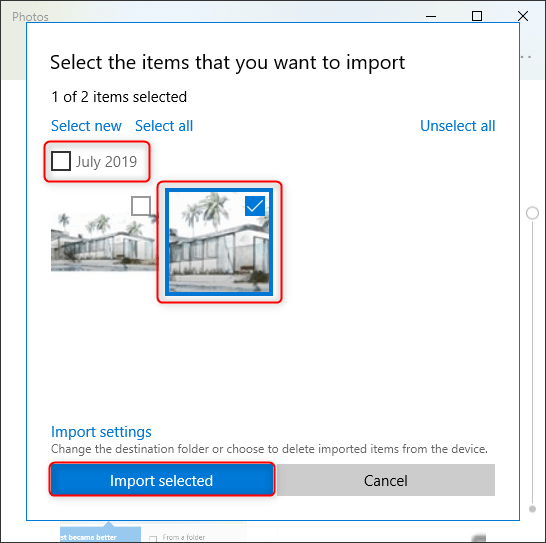Click the blue 'became better' banner

point(100,535)
